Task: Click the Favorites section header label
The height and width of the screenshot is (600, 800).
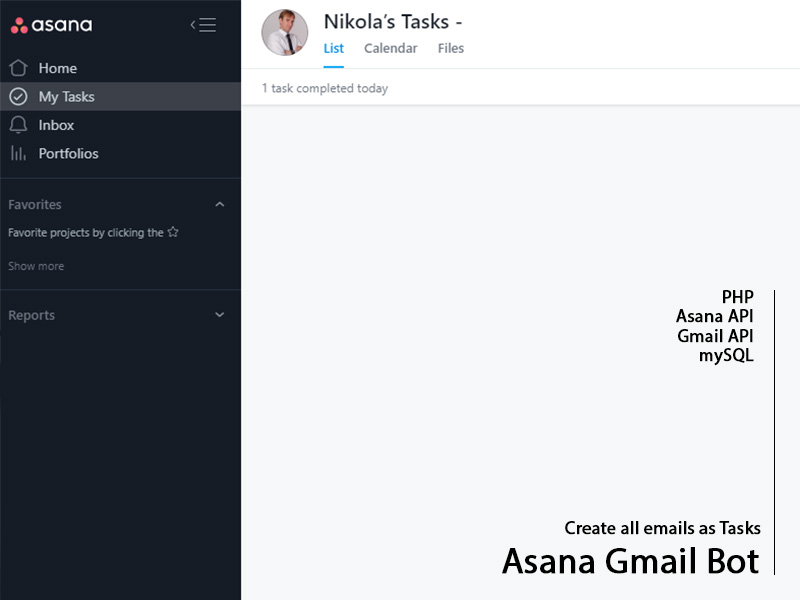Action: click(35, 204)
